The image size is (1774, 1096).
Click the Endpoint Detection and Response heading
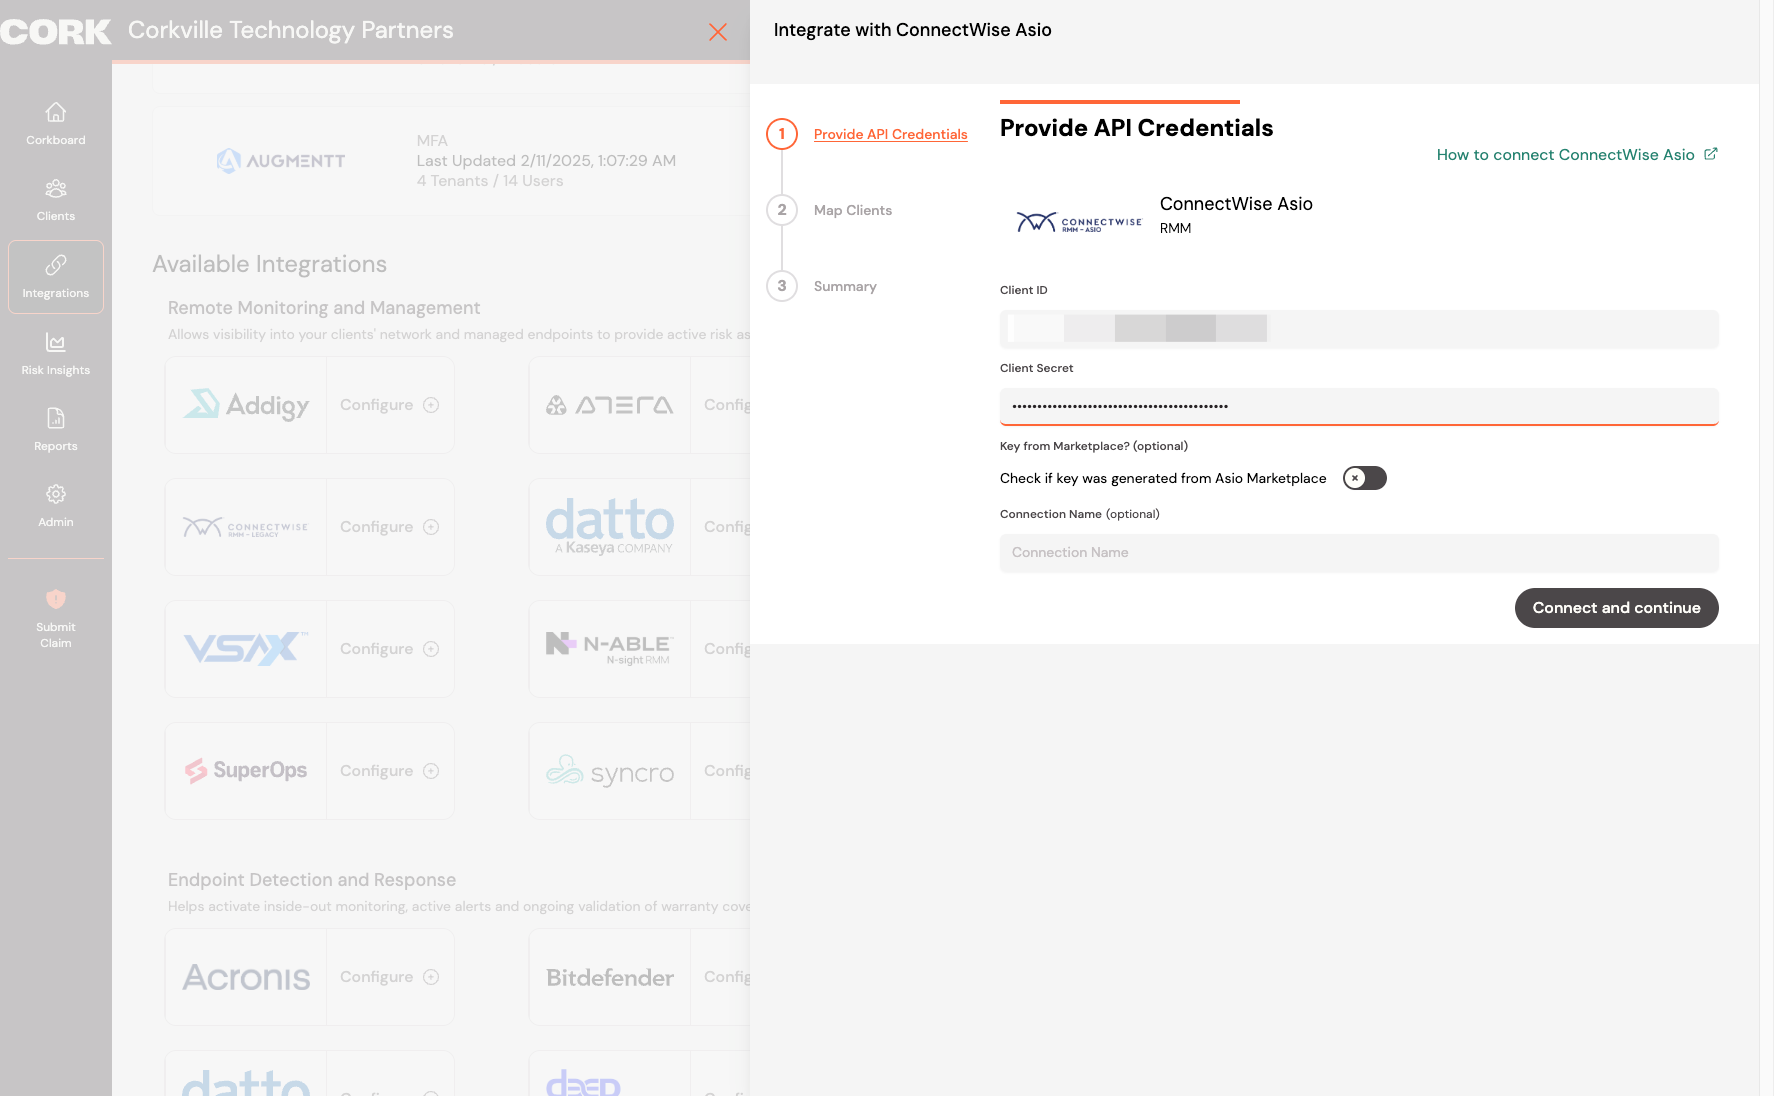point(312,880)
